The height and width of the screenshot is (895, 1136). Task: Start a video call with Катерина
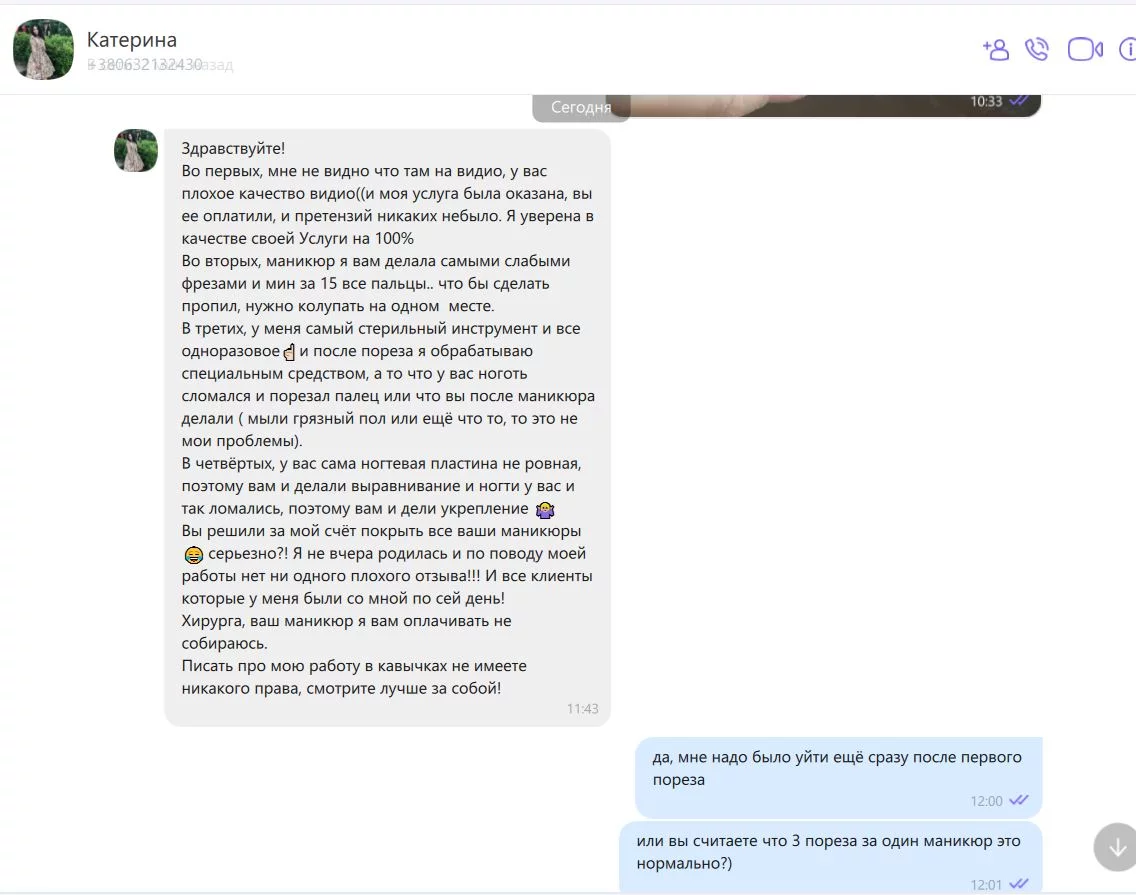1085,49
